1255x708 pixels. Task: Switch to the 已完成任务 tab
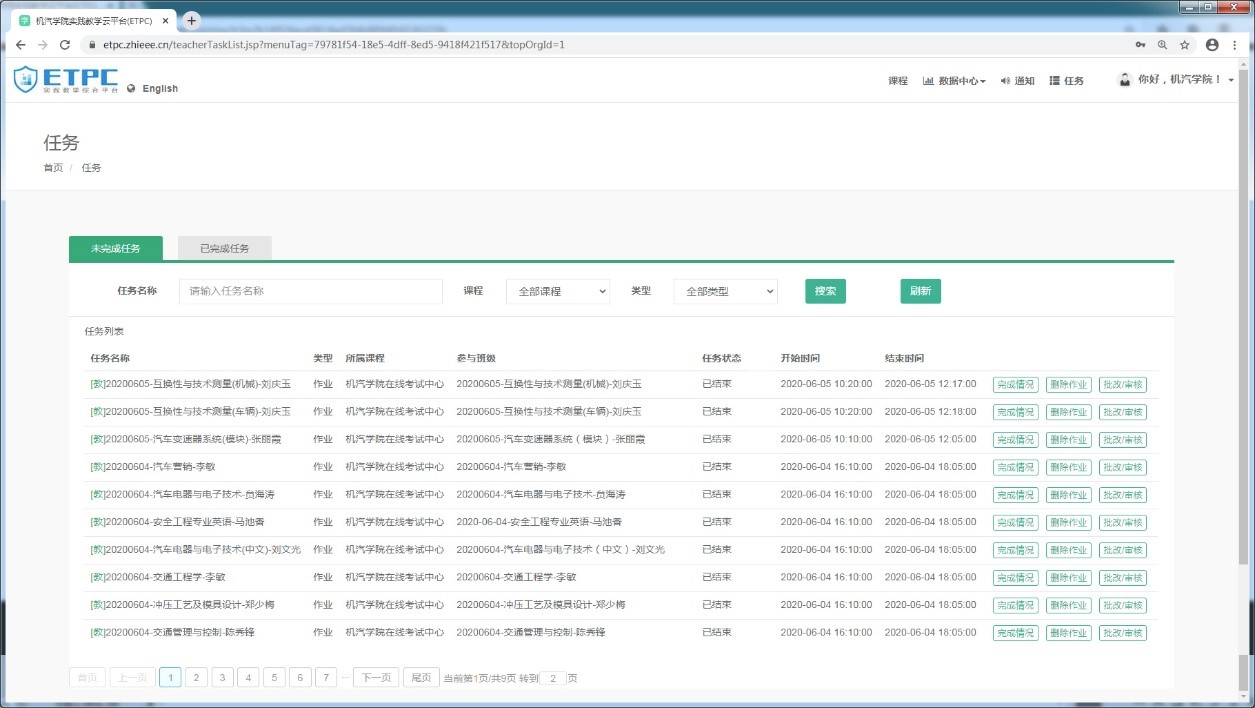click(223, 248)
